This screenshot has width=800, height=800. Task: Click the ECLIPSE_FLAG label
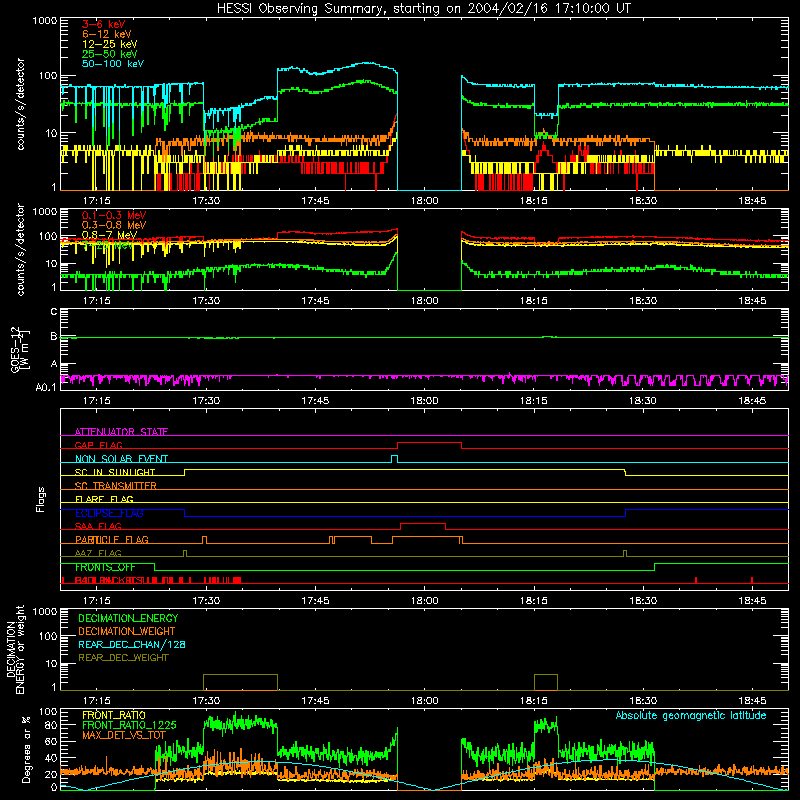(109, 513)
